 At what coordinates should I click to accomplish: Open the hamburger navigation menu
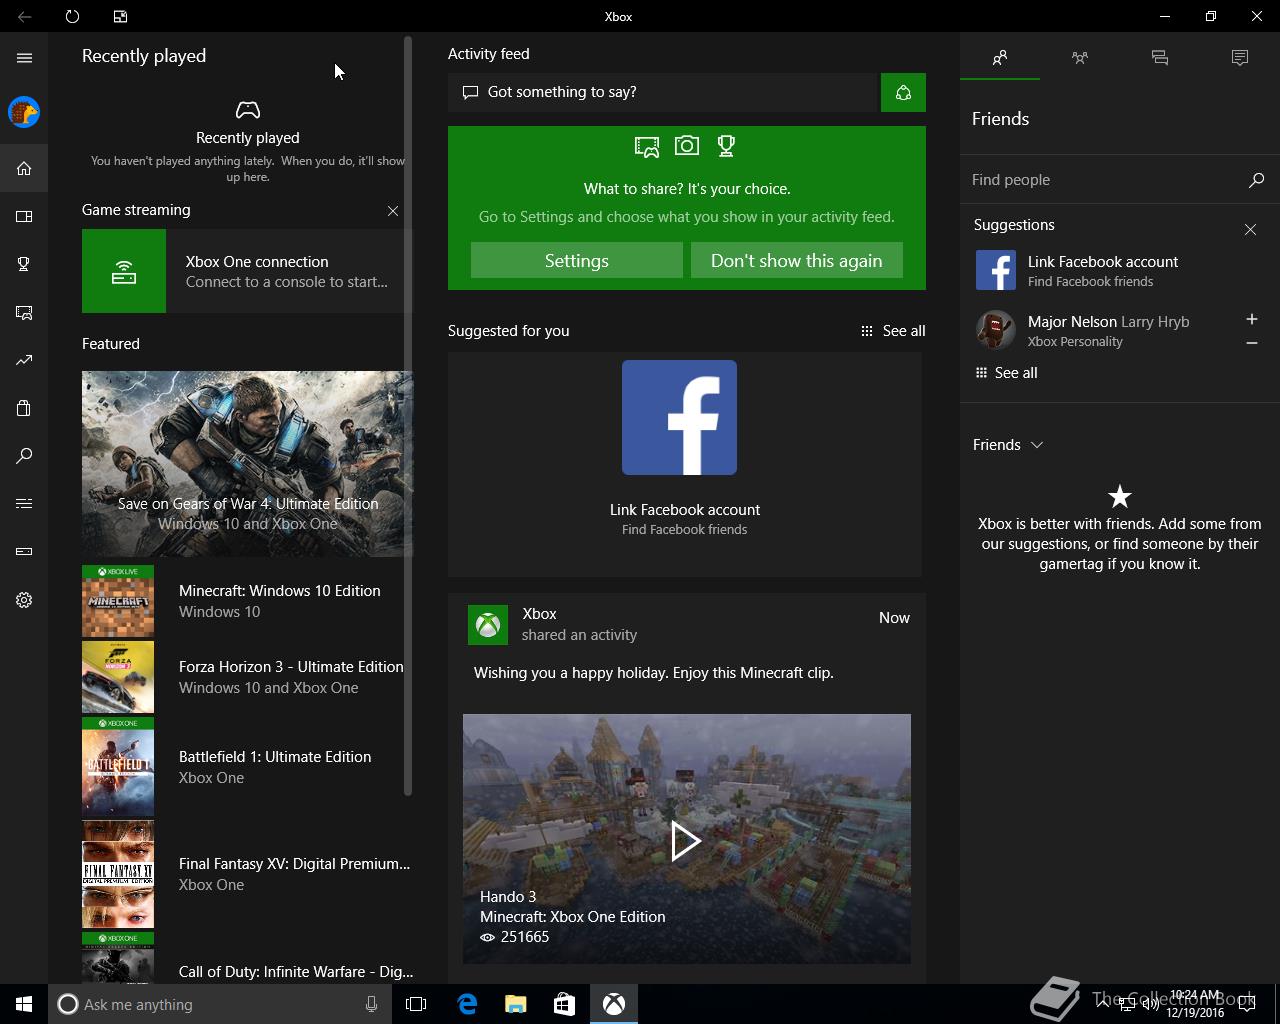[x=24, y=58]
